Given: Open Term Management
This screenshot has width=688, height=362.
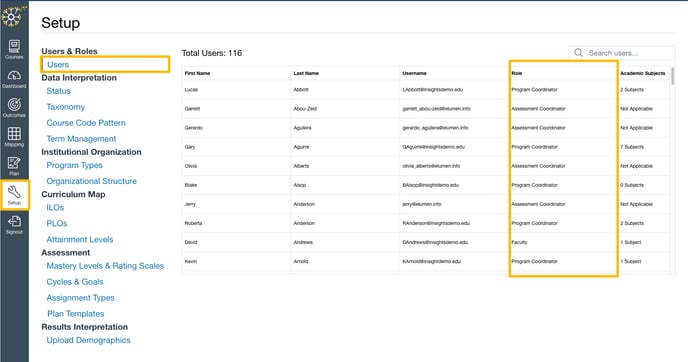Looking at the screenshot, I should [x=81, y=139].
